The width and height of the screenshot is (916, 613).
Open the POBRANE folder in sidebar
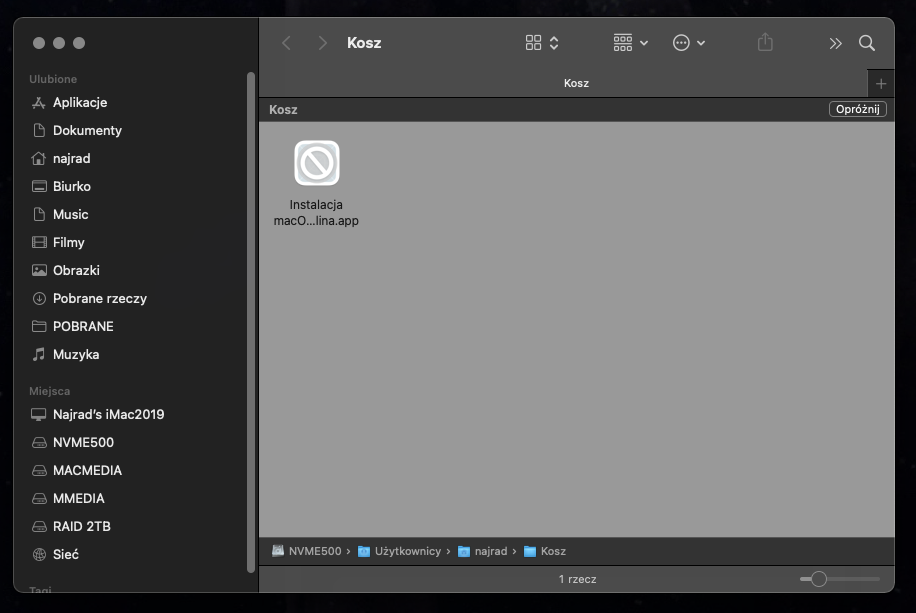pyautogui.click(x=83, y=327)
